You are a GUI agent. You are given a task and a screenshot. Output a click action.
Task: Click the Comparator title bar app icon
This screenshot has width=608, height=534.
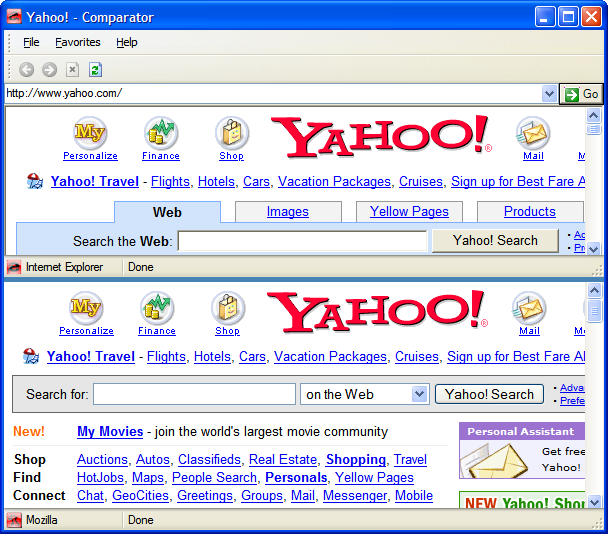point(14,17)
